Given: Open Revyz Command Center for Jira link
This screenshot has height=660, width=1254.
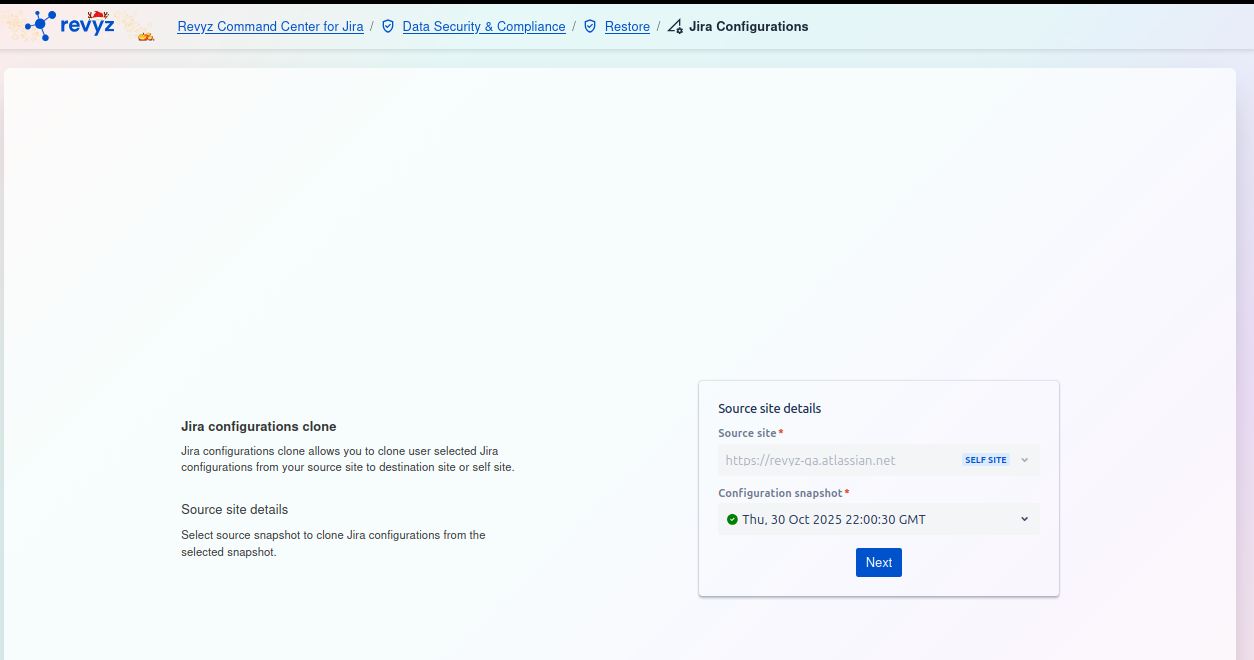Looking at the screenshot, I should pos(270,27).
